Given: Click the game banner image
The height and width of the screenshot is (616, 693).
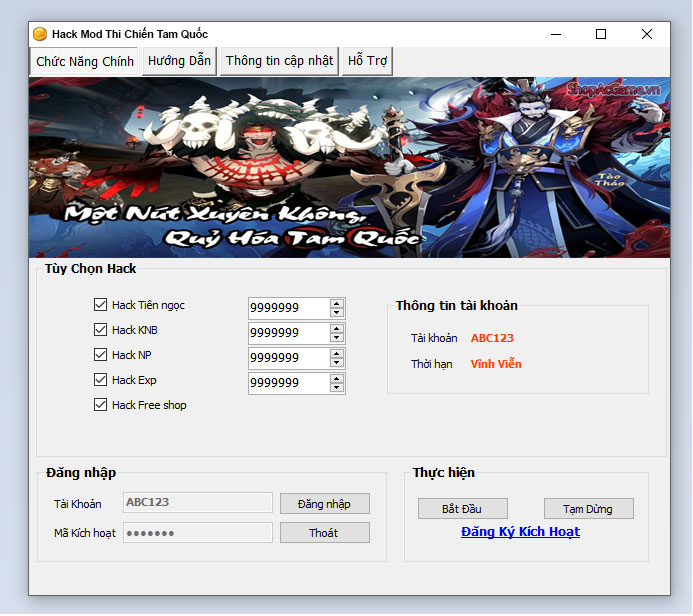Looking at the screenshot, I should coord(349,167).
